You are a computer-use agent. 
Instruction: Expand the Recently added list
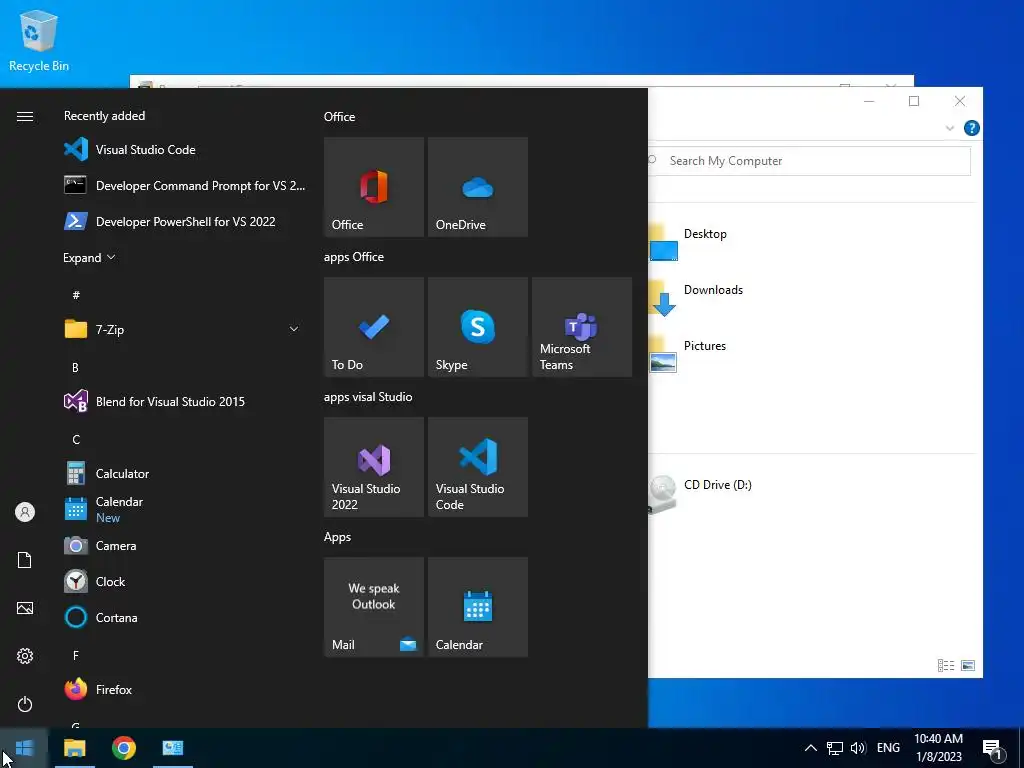(x=89, y=257)
